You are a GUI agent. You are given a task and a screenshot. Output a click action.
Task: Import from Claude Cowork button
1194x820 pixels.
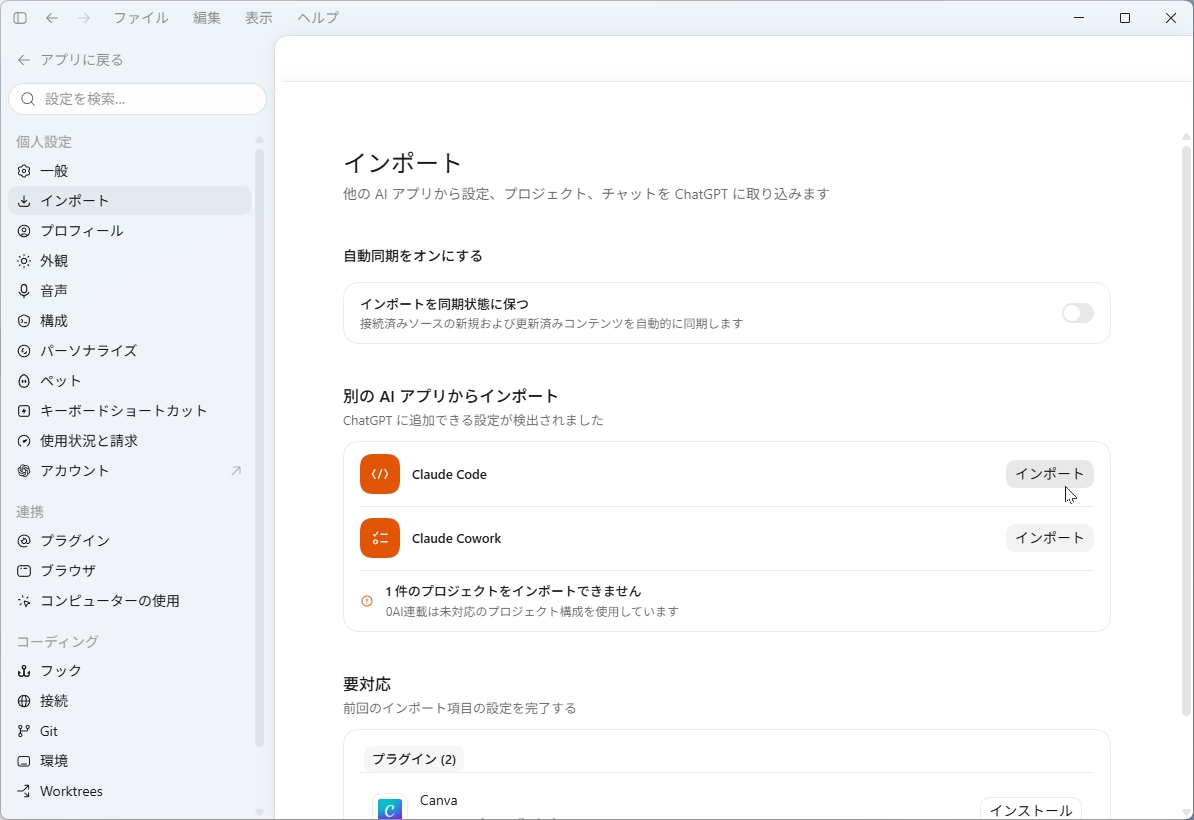tap(1049, 538)
